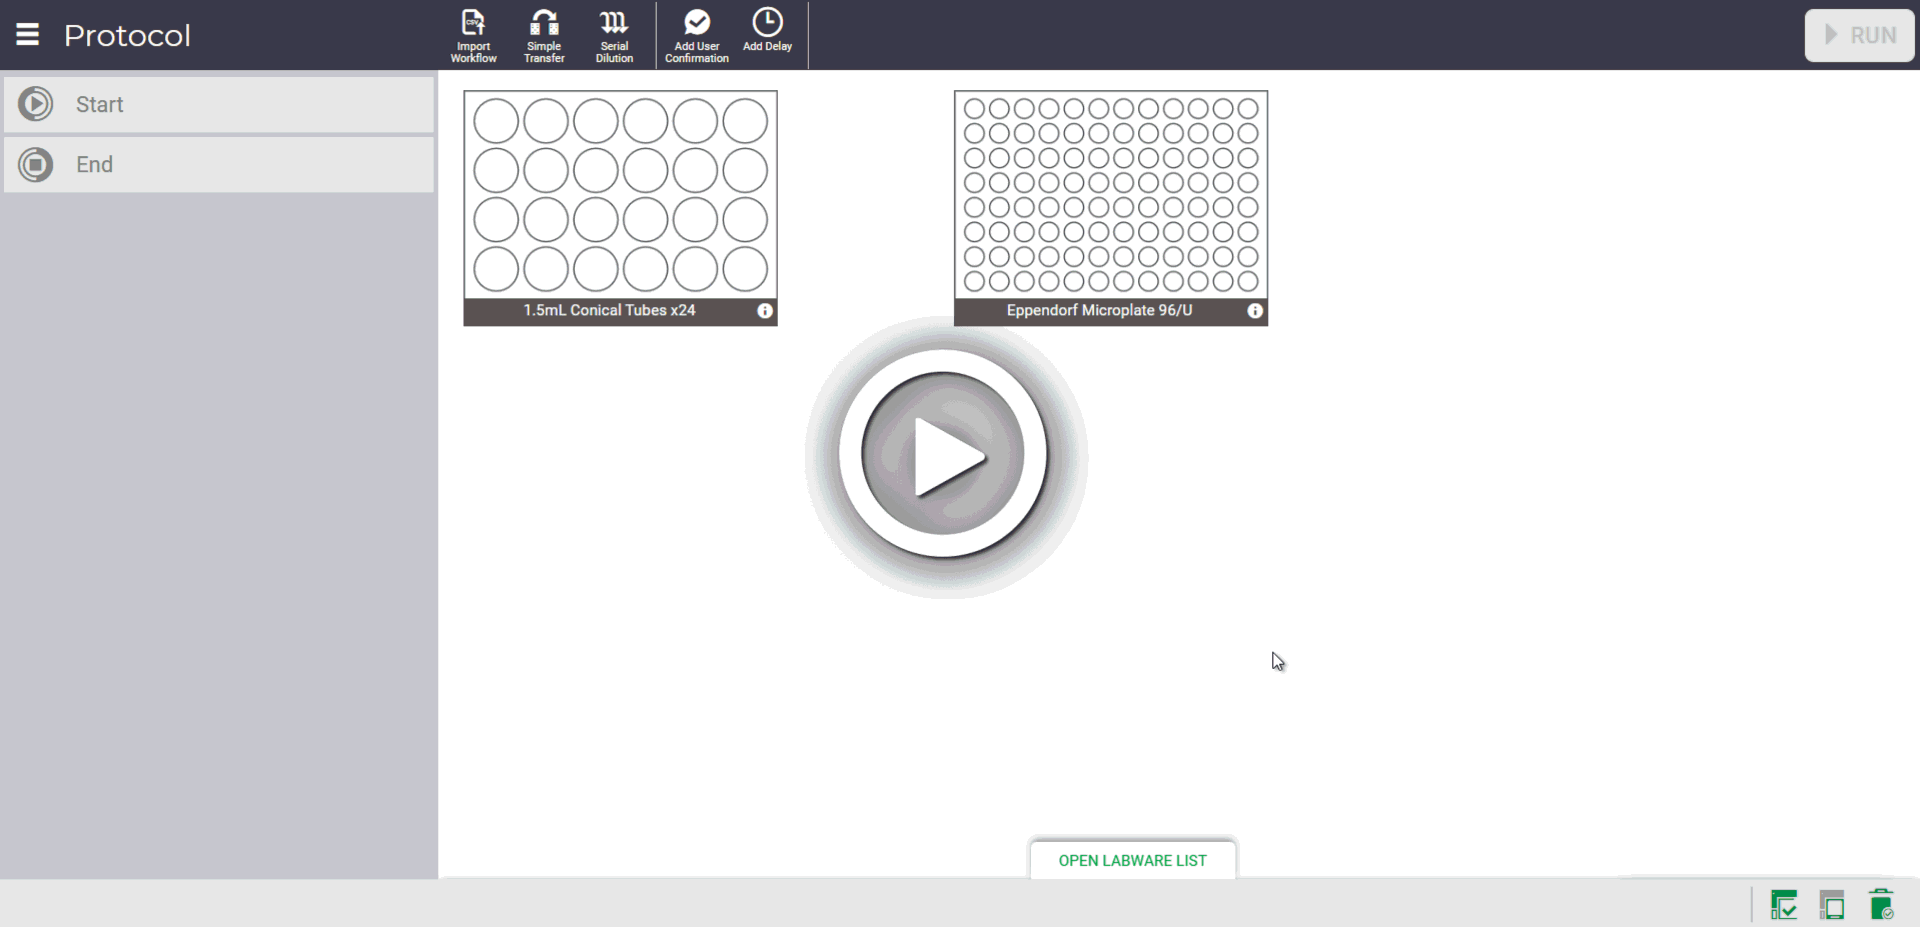The height and width of the screenshot is (927, 1920).
Task: Select the Simple Transfer tool
Action: point(544,35)
